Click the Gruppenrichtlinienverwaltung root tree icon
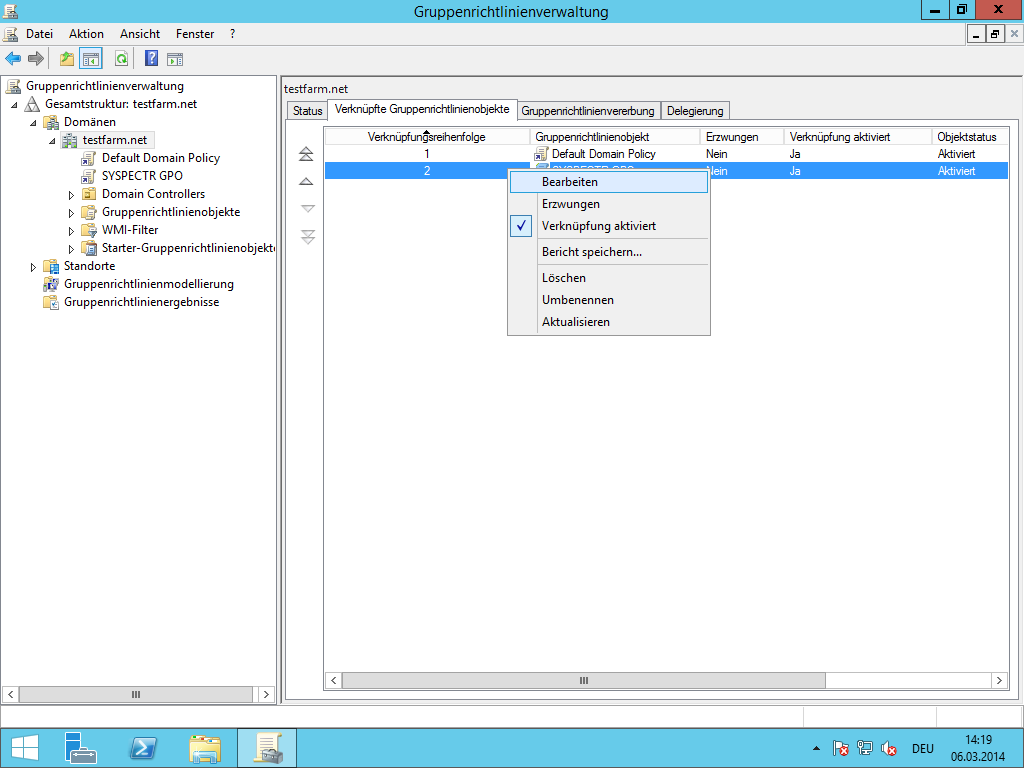 (x=13, y=86)
